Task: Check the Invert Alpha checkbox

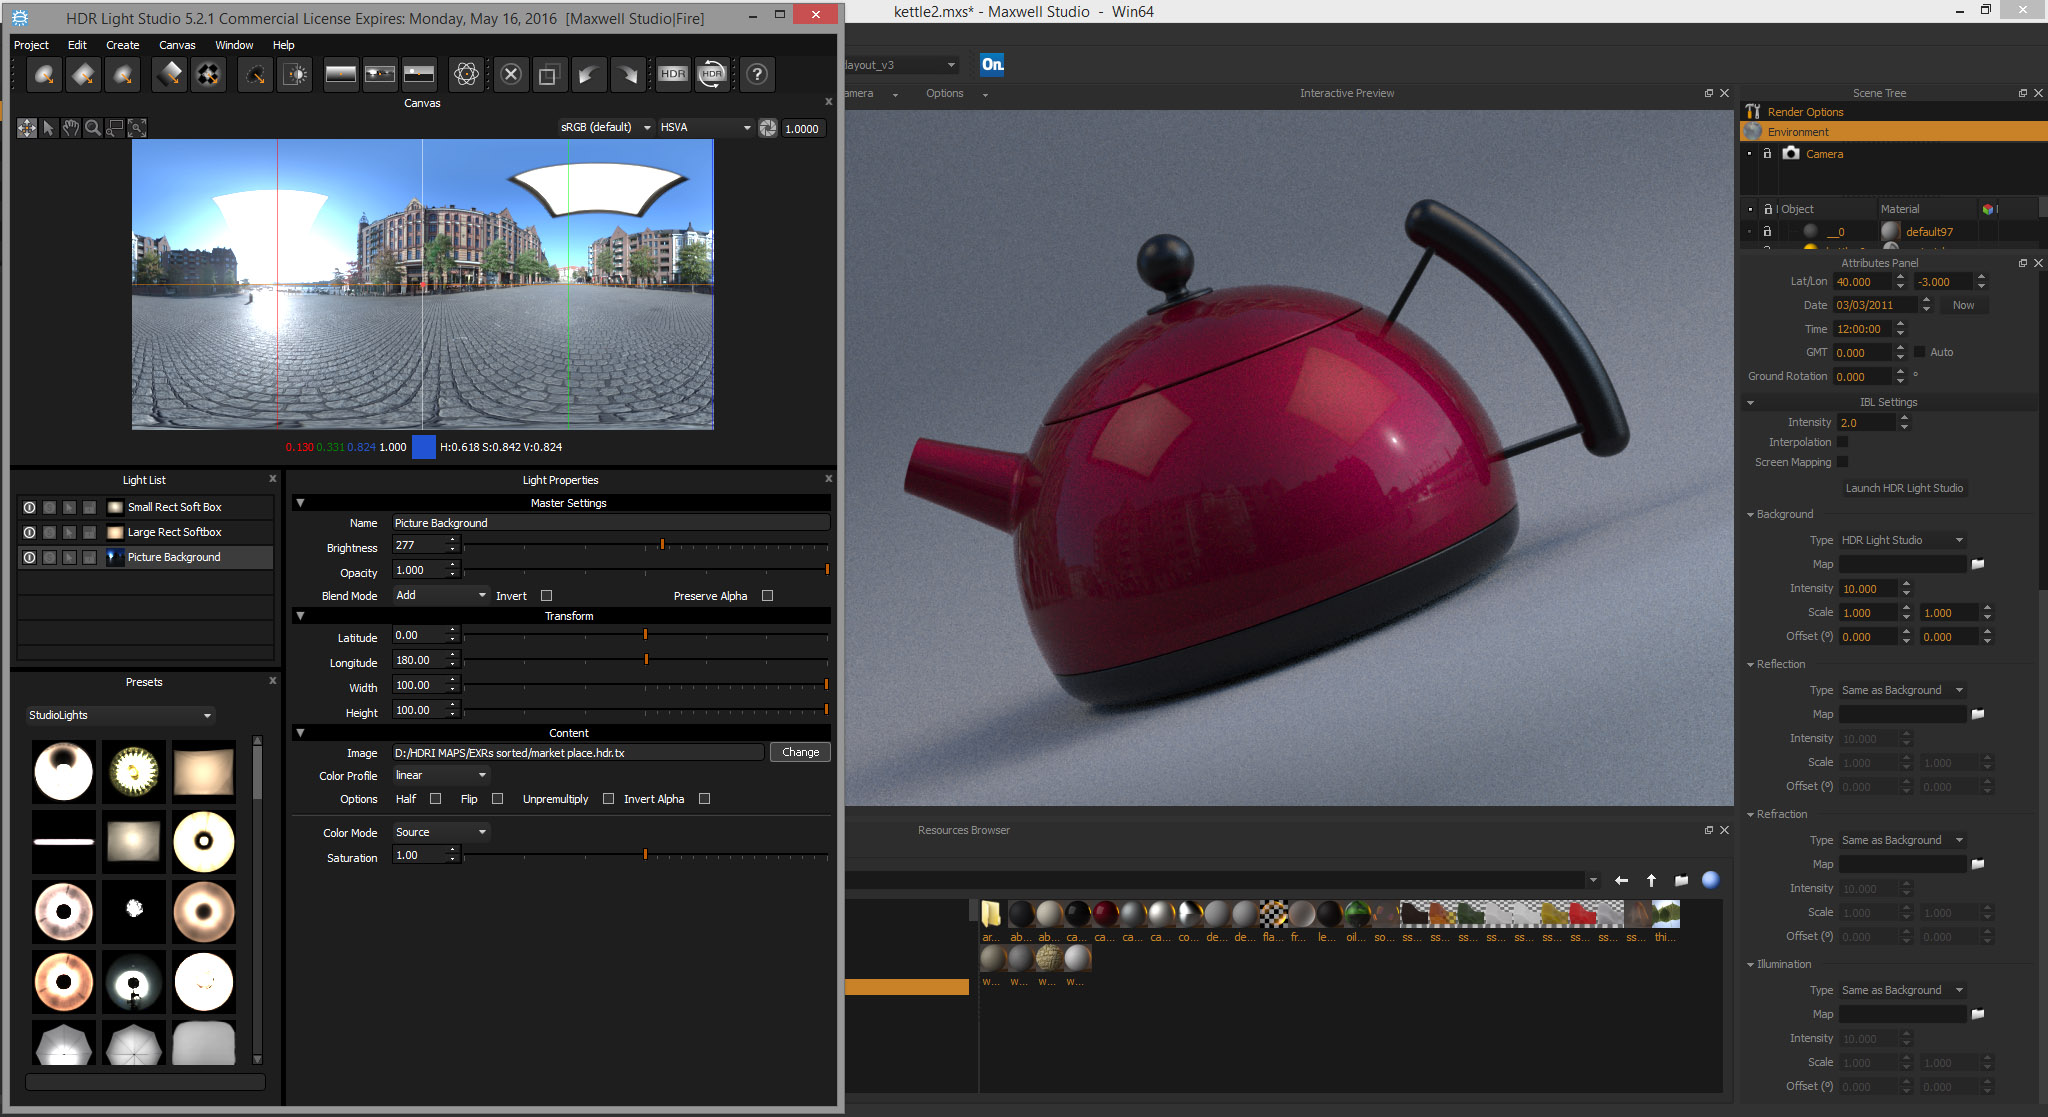Action: (x=704, y=799)
